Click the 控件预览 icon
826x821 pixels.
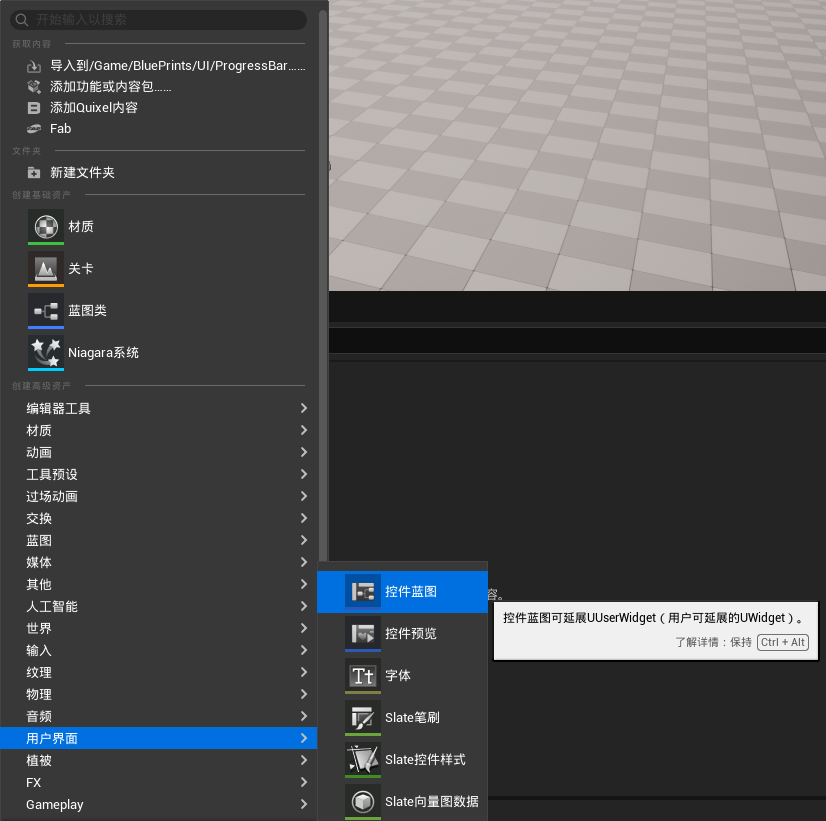pos(363,634)
